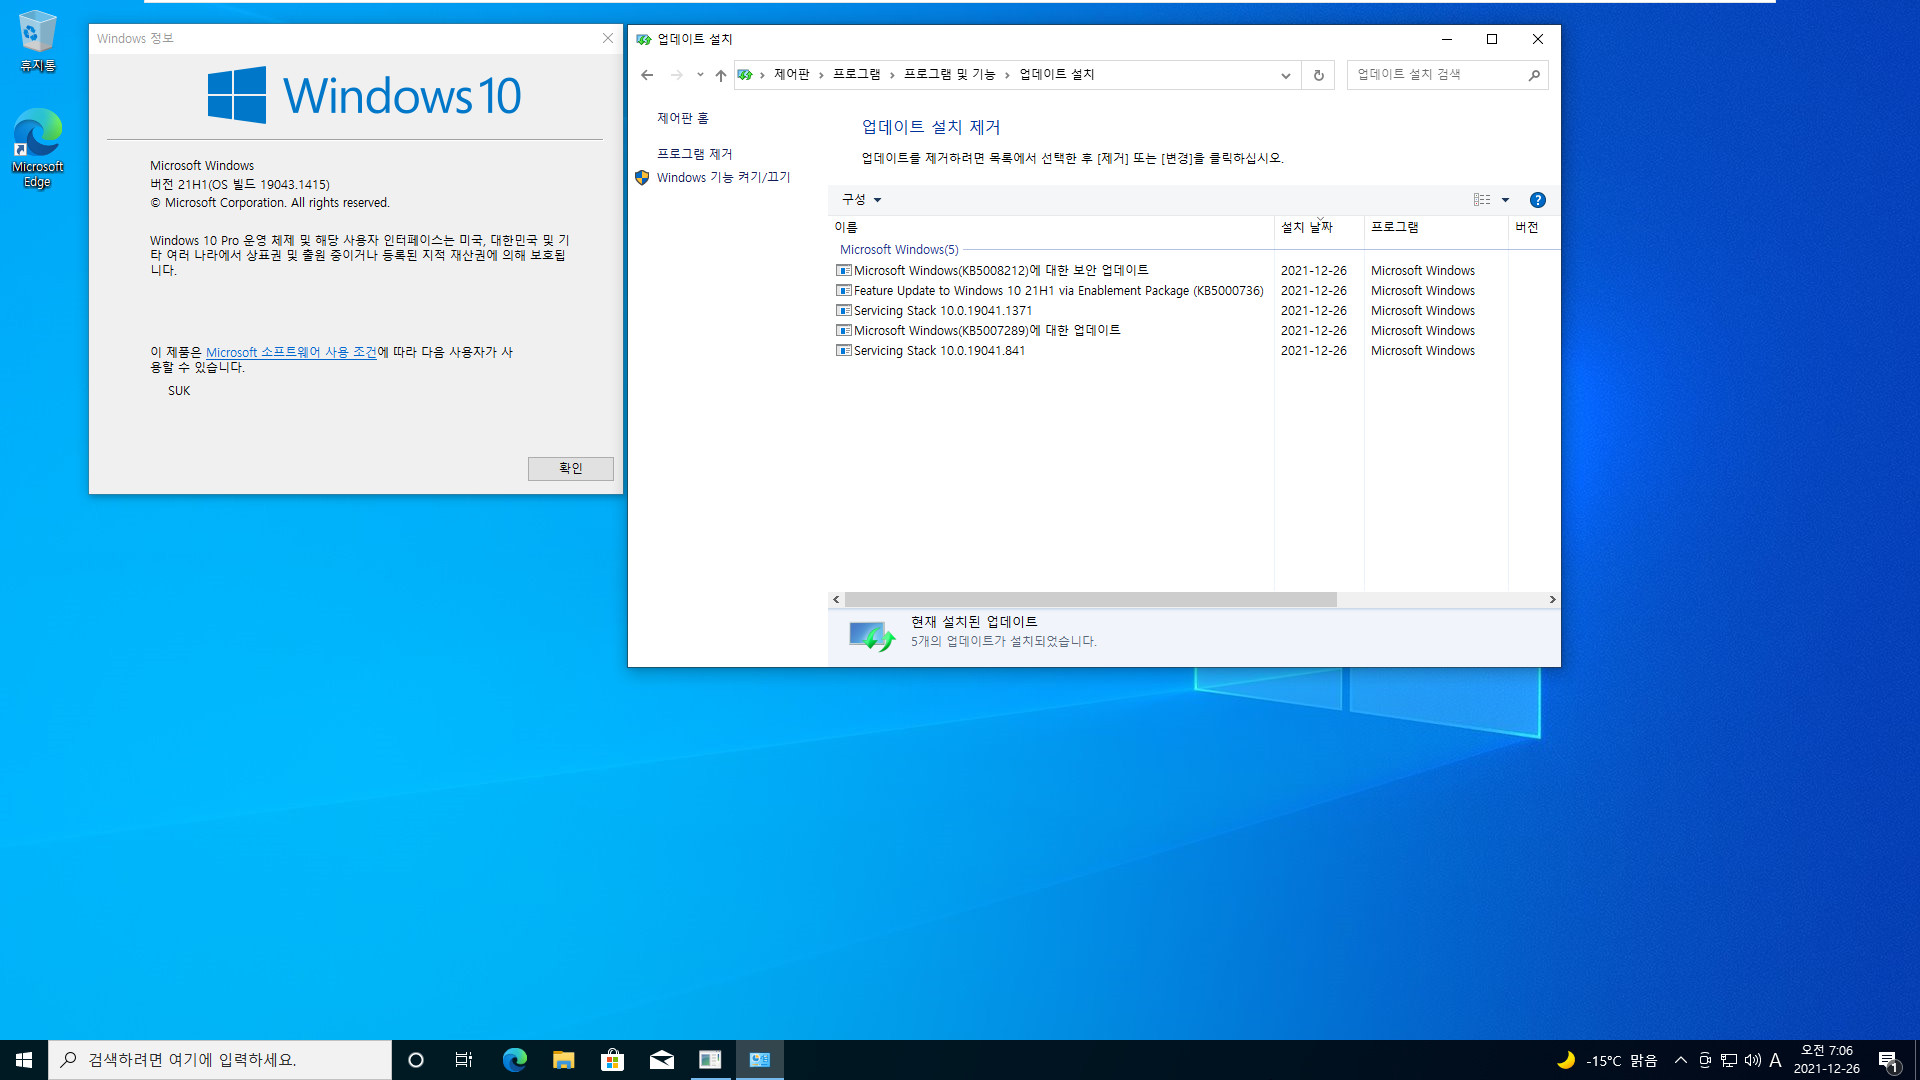
Task: Launch Microsoft Edge from the taskbar
Action: 514,1060
